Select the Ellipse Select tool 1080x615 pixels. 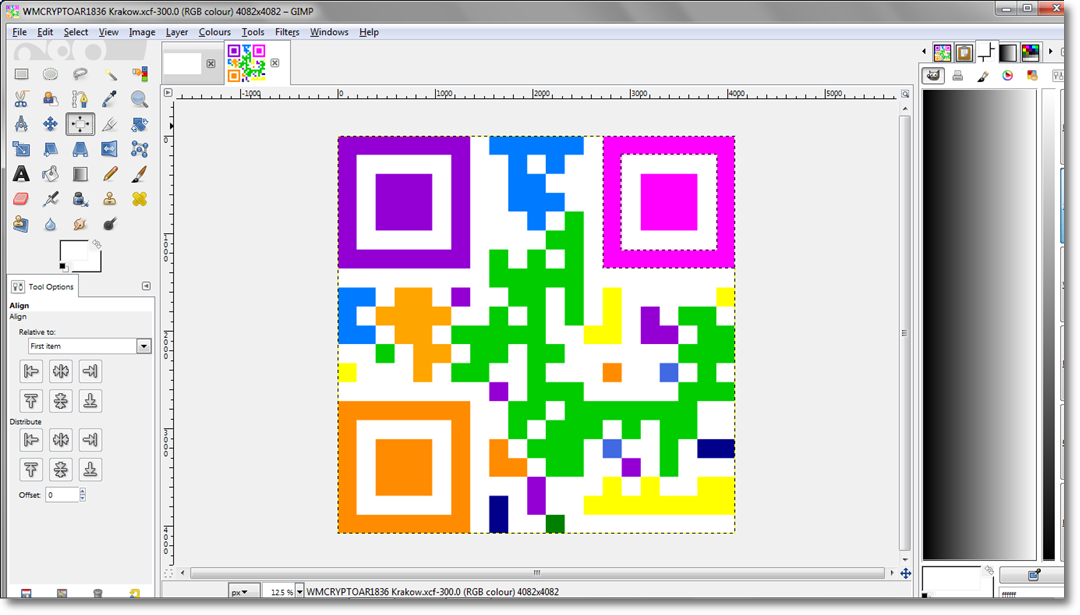(x=50, y=74)
